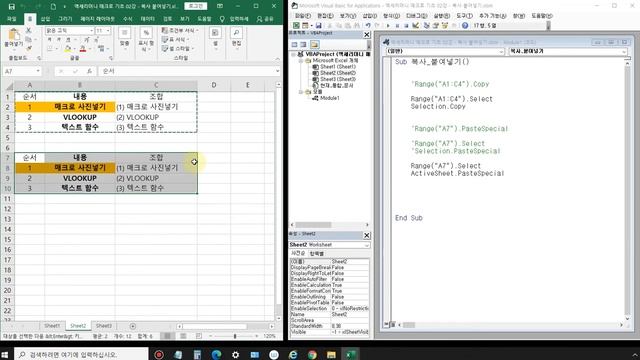
Task: Open Conditional Formatting in Excel ribbon
Action: [180, 31]
